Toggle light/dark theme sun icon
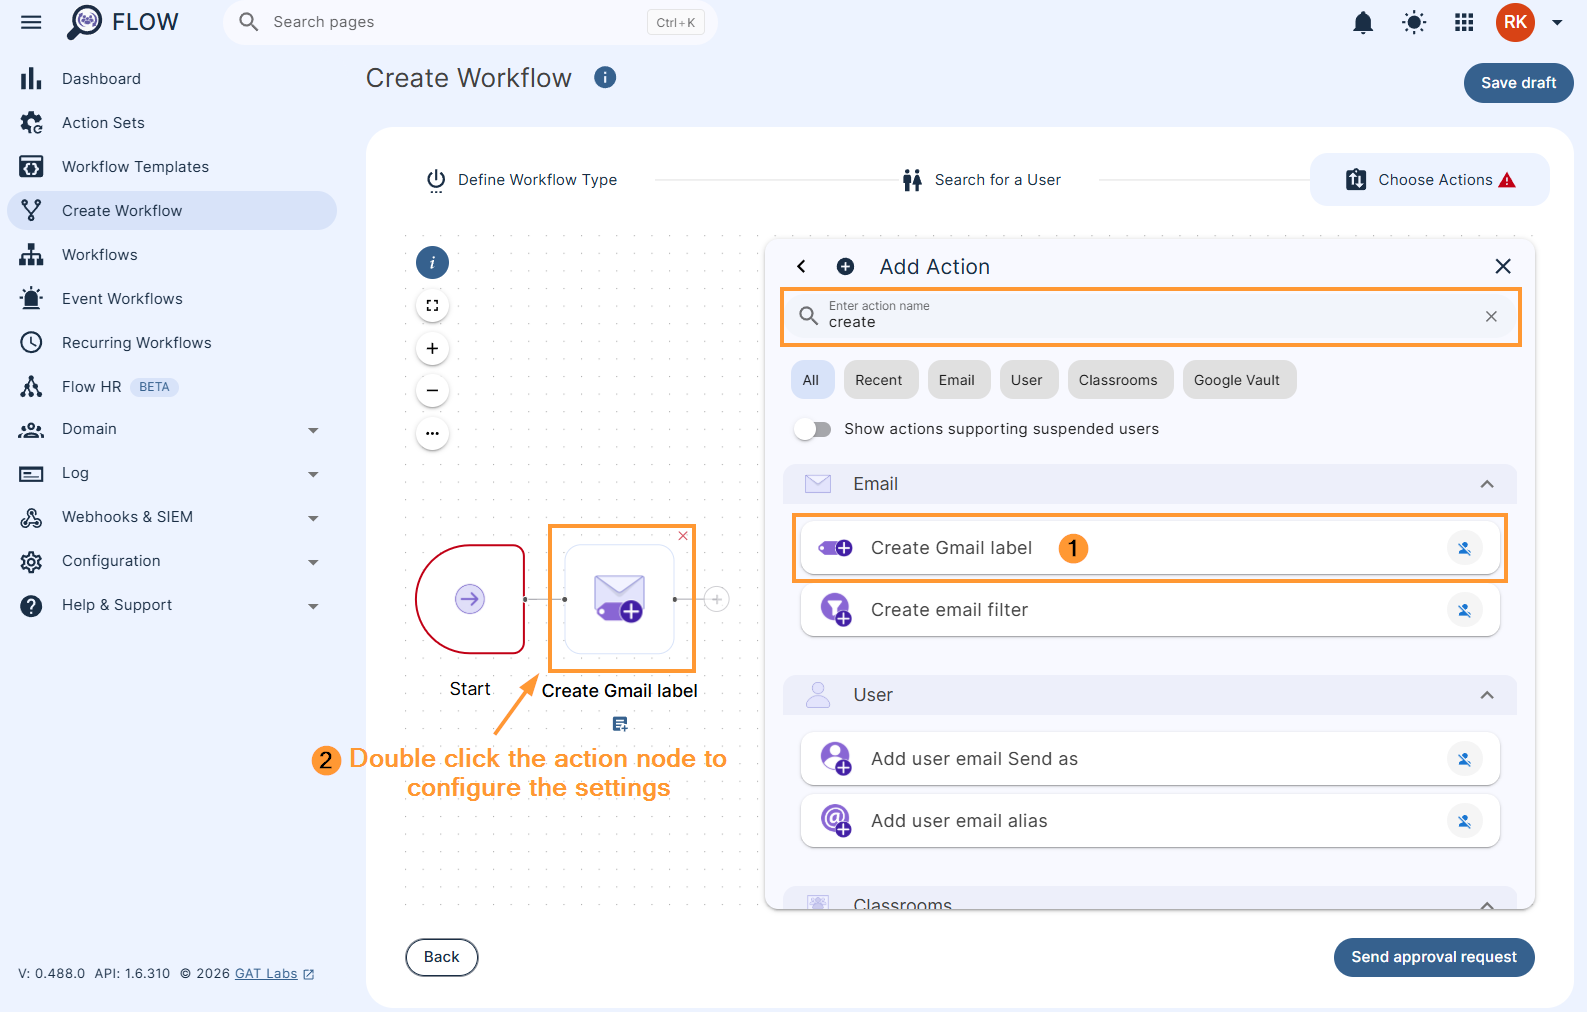 click(x=1414, y=22)
